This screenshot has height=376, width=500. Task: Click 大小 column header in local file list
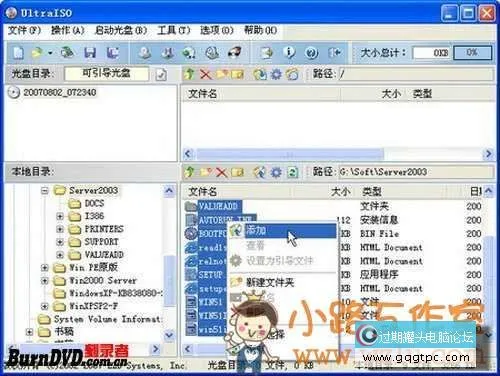click(340, 191)
